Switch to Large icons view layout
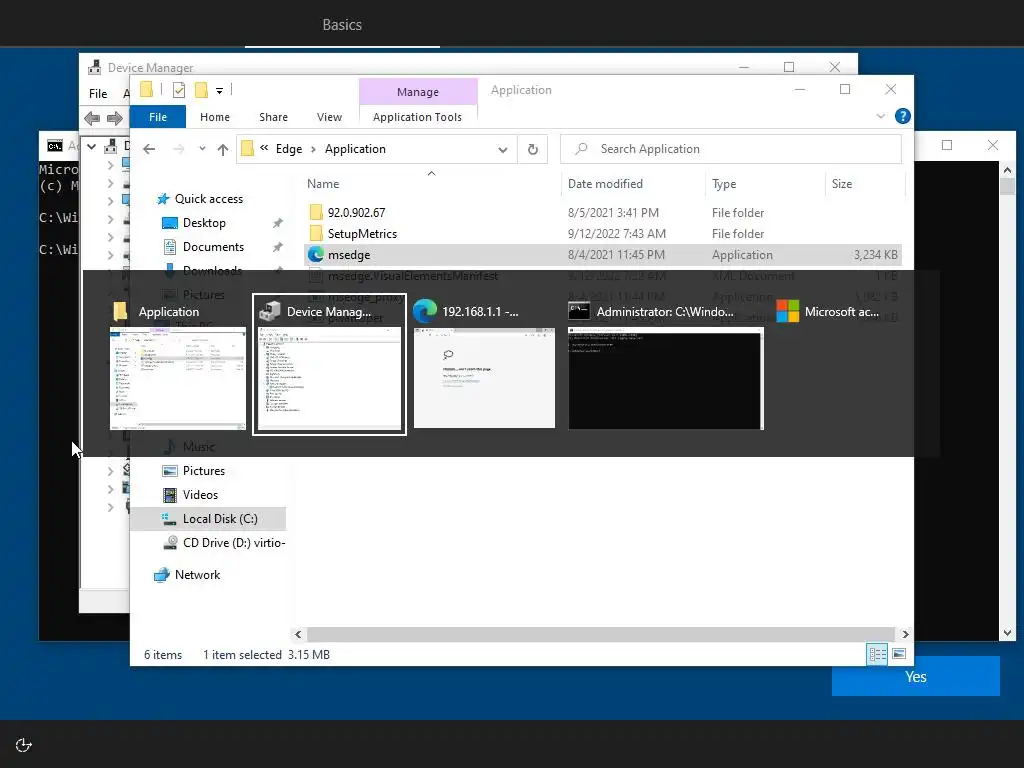This screenshot has width=1024, height=768. click(x=899, y=654)
